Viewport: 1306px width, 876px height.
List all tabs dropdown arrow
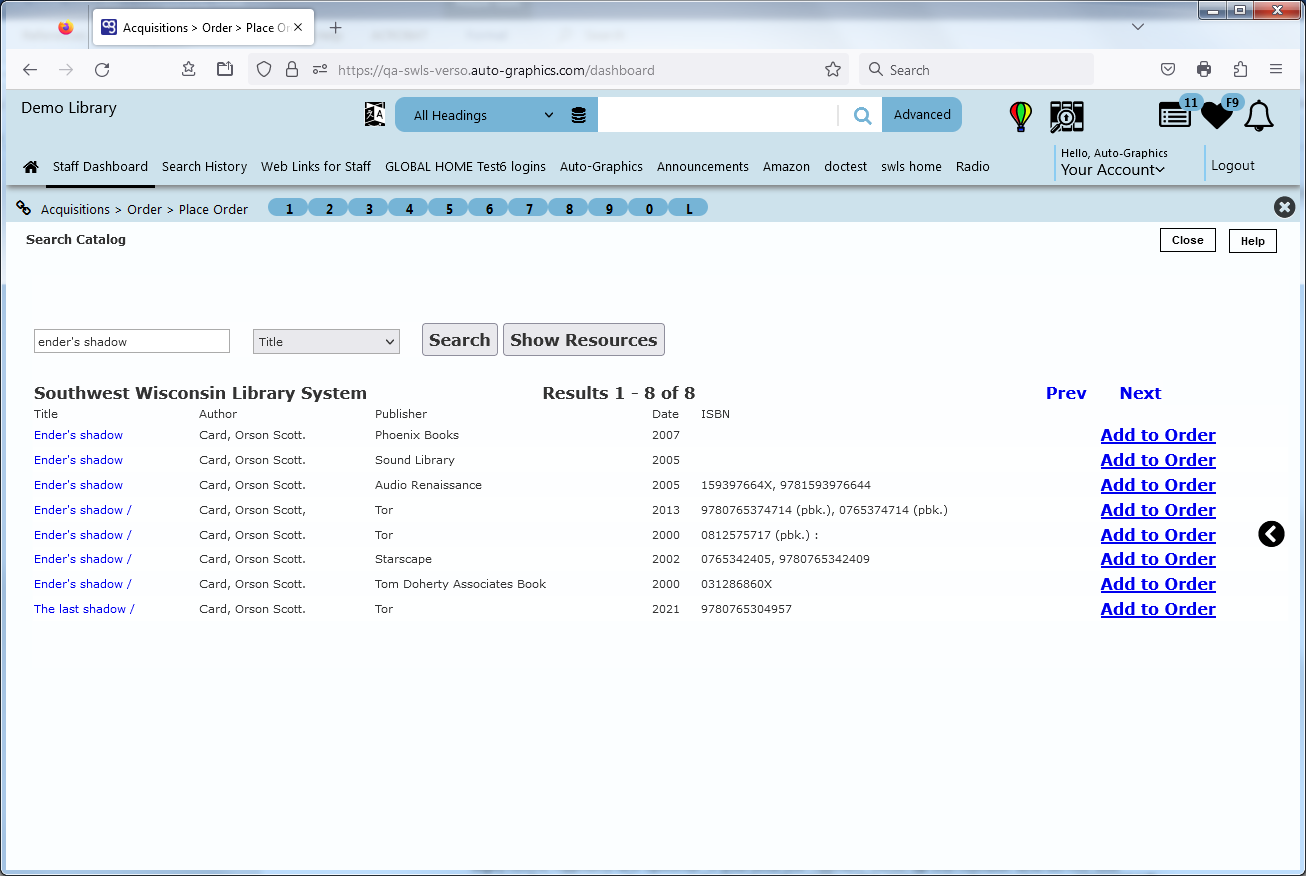pos(1138,27)
